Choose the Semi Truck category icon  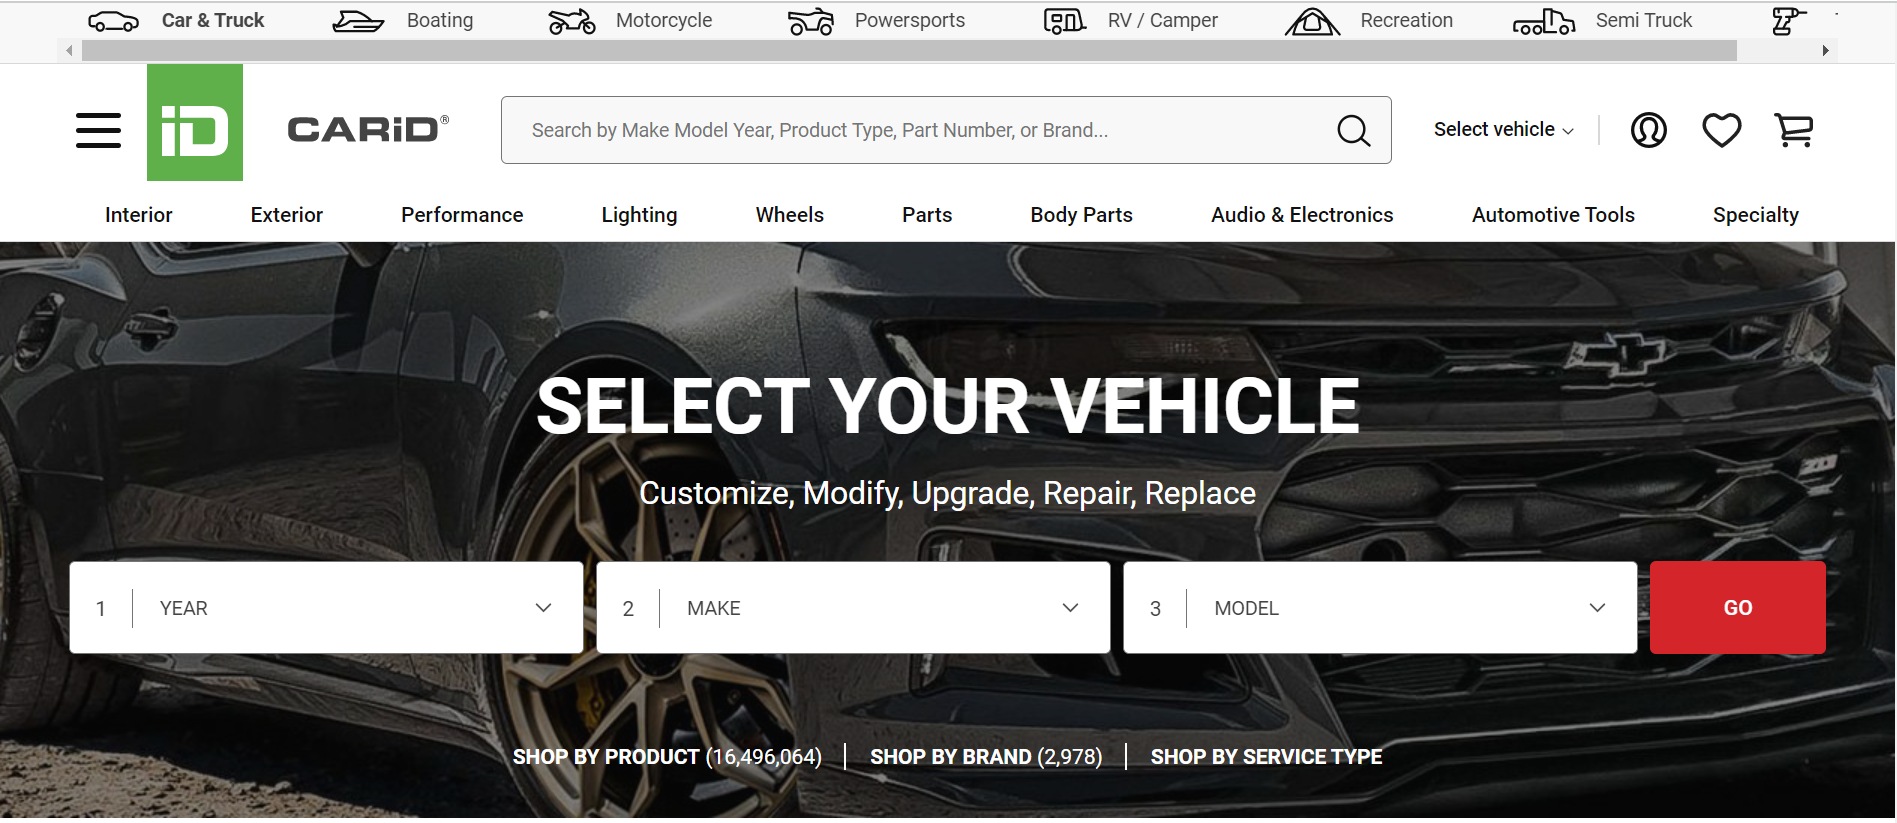1544,21
